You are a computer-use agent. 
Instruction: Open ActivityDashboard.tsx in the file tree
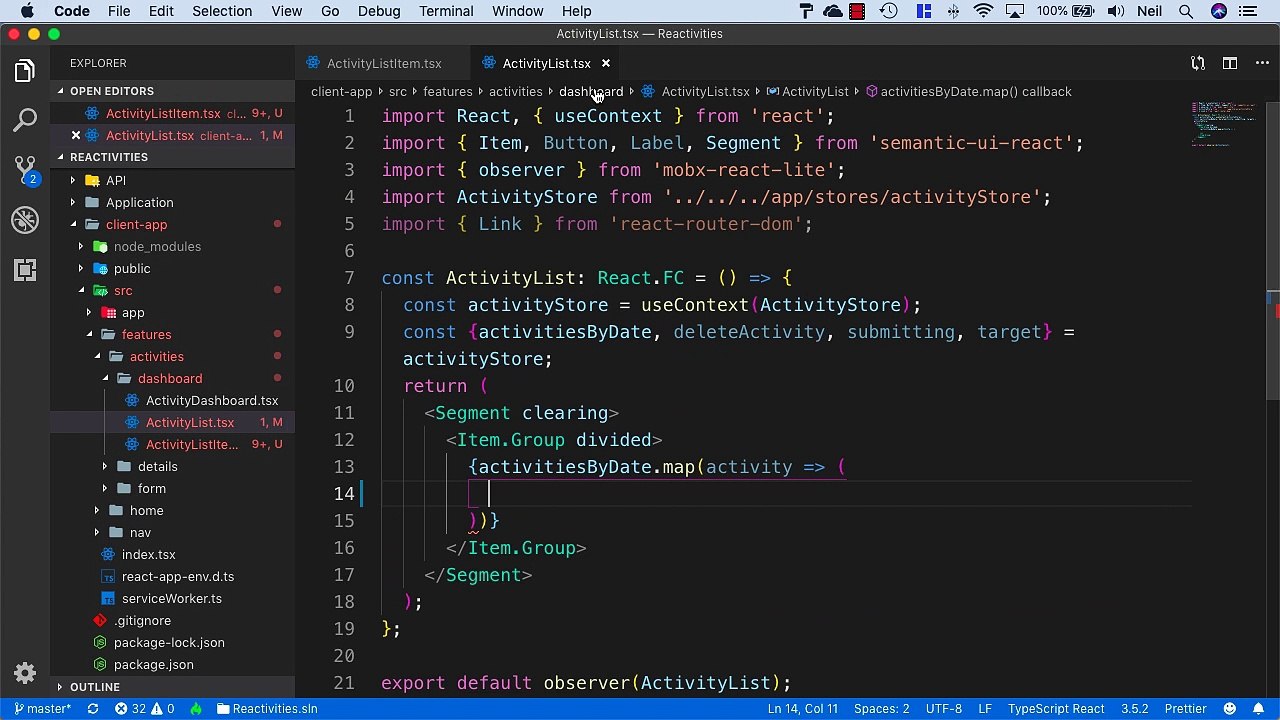tap(211, 400)
